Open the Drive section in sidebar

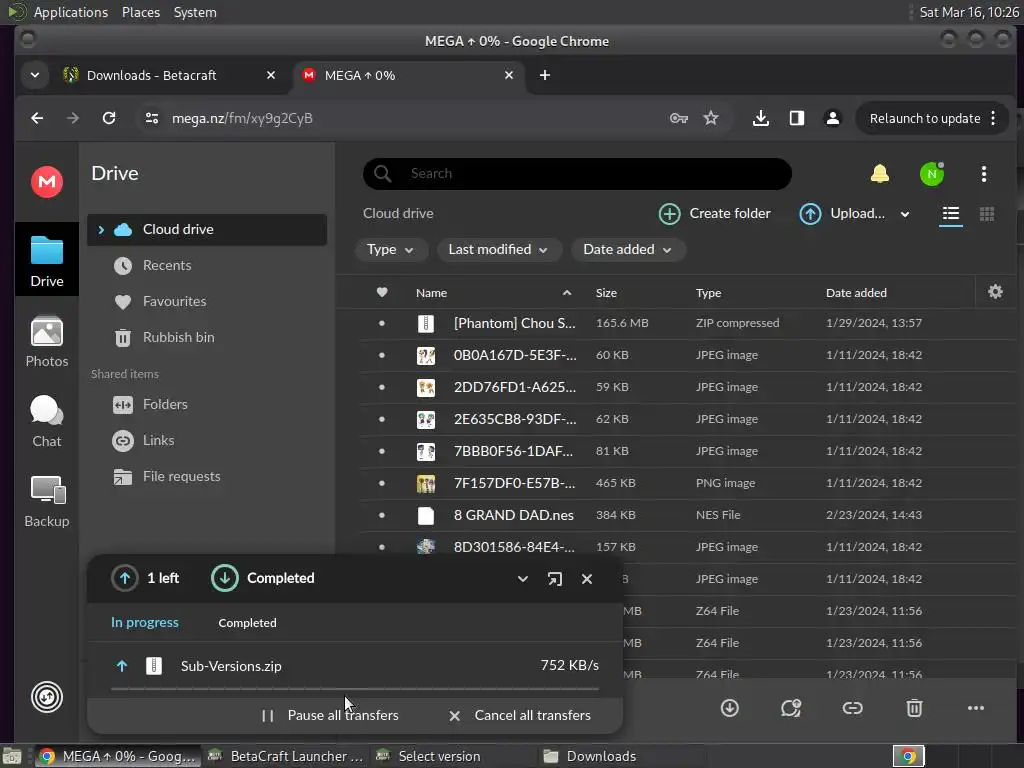tap(47, 260)
